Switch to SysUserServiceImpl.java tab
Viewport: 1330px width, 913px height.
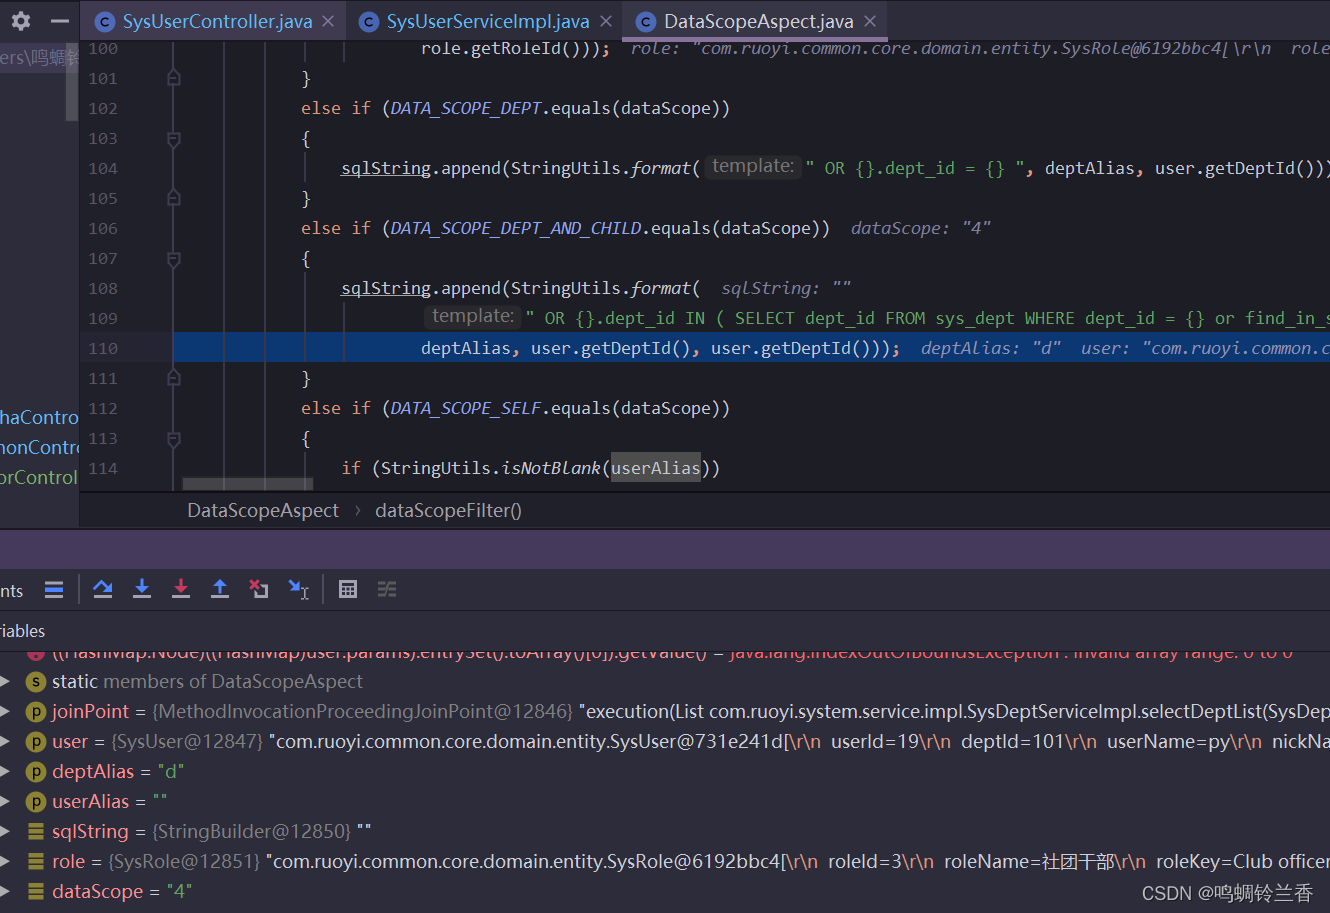click(488, 21)
